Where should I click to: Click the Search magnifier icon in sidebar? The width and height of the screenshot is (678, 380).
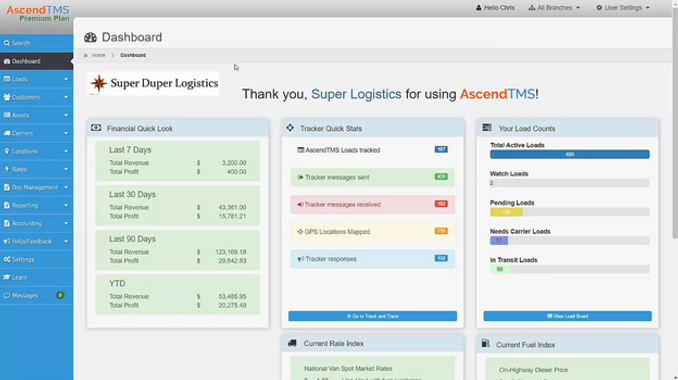[x=7, y=43]
